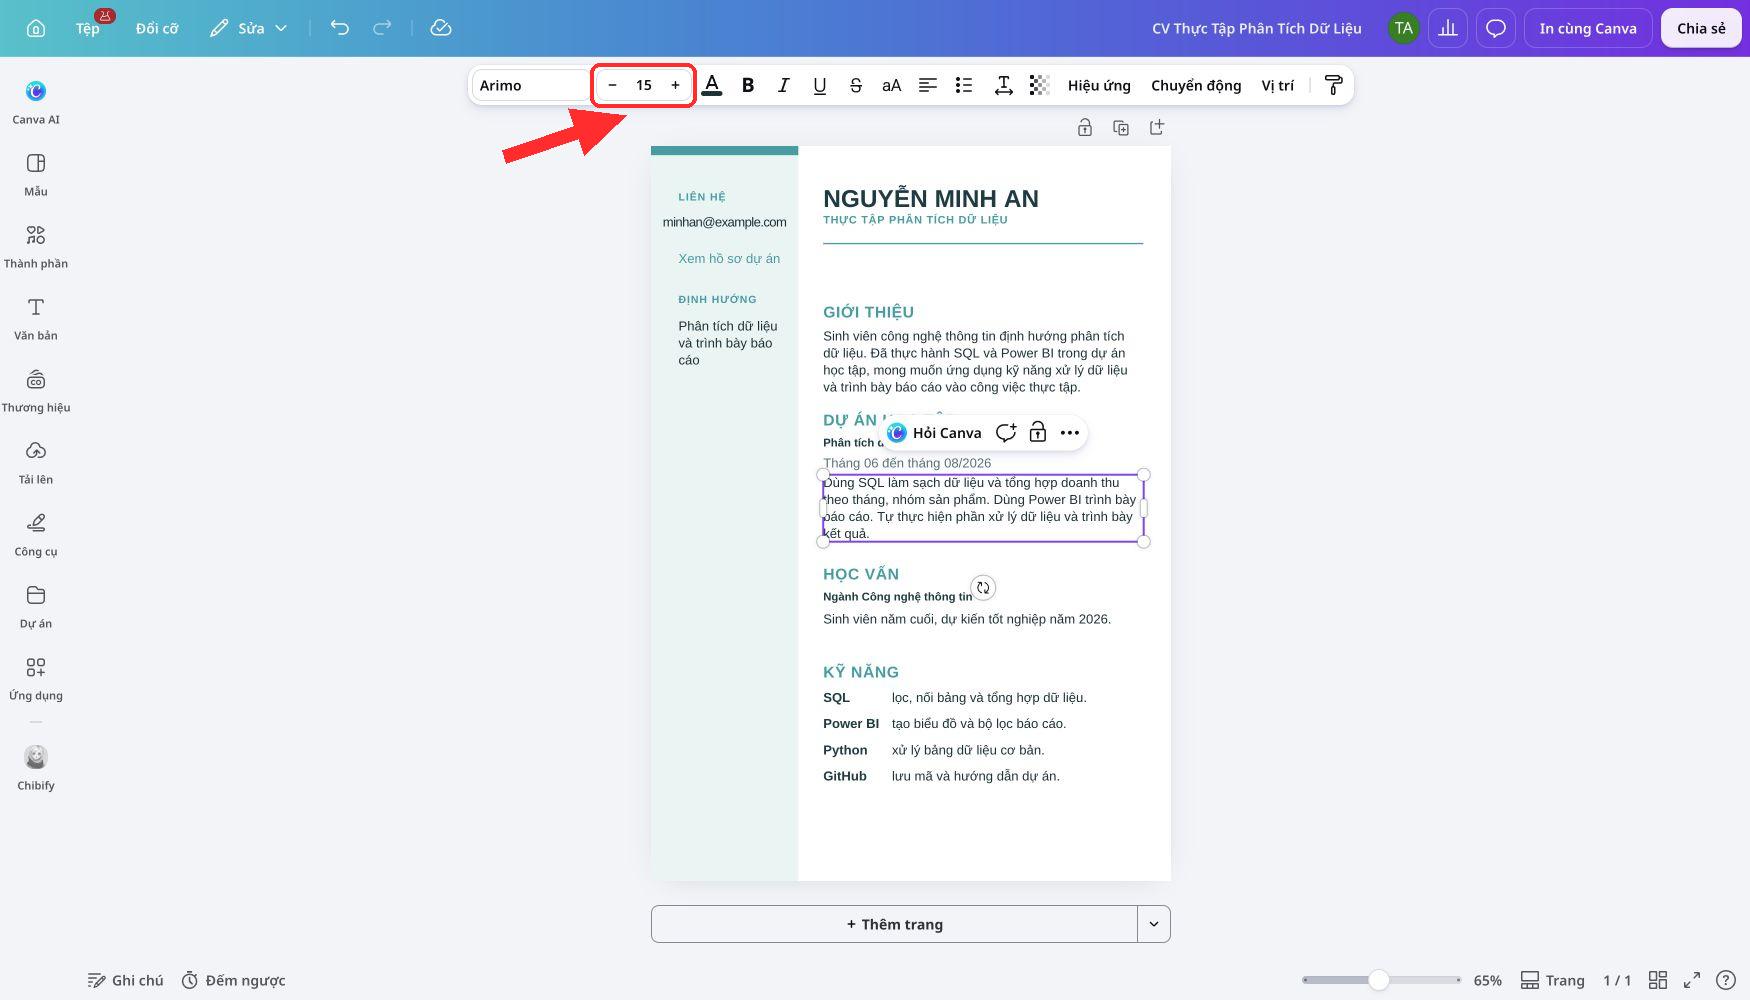Decrease font size with minus
Image resolution: width=1750 pixels, height=1000 pixels.
612,85
